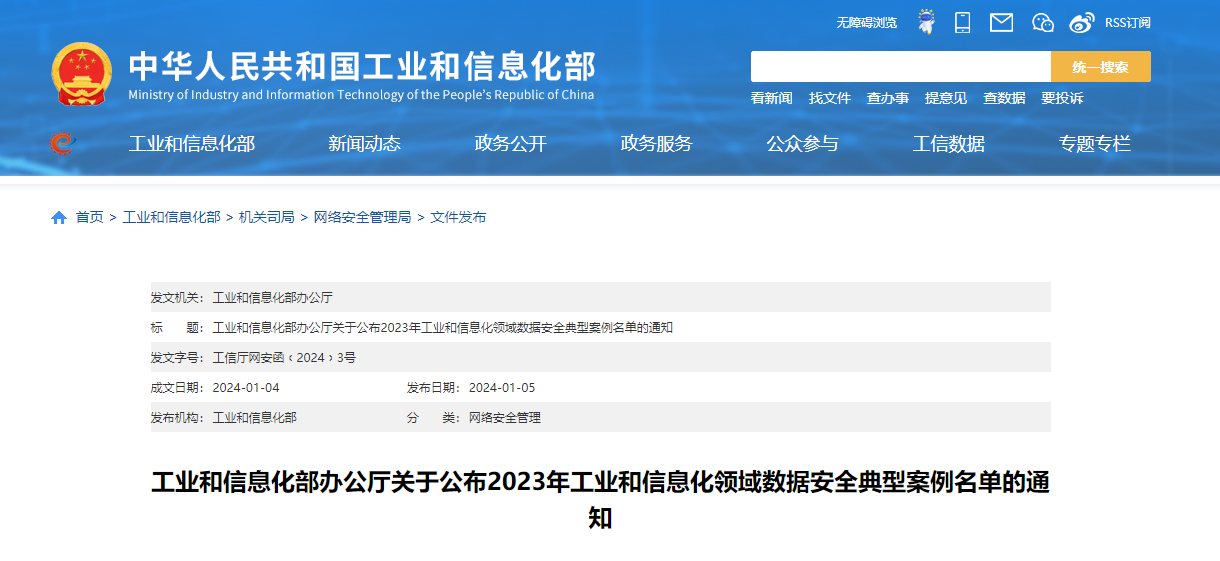Open the WeChat icon in header
1220x561 pixels.
pyautogui.click(x=1043, y=22)
